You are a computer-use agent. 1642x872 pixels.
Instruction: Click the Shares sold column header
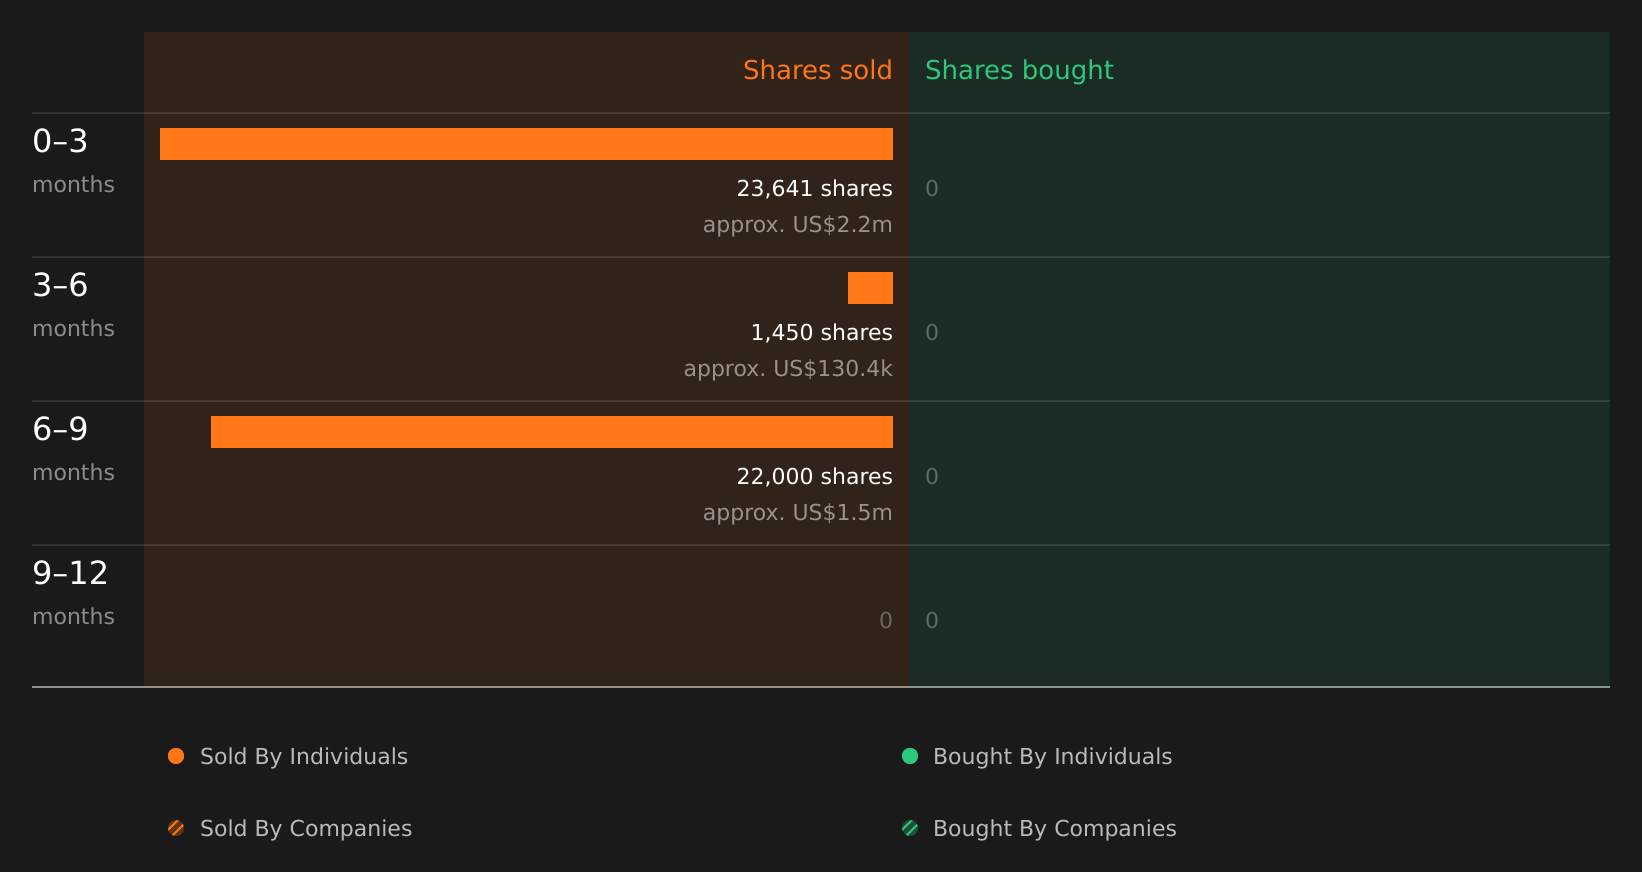coord(817,70)
